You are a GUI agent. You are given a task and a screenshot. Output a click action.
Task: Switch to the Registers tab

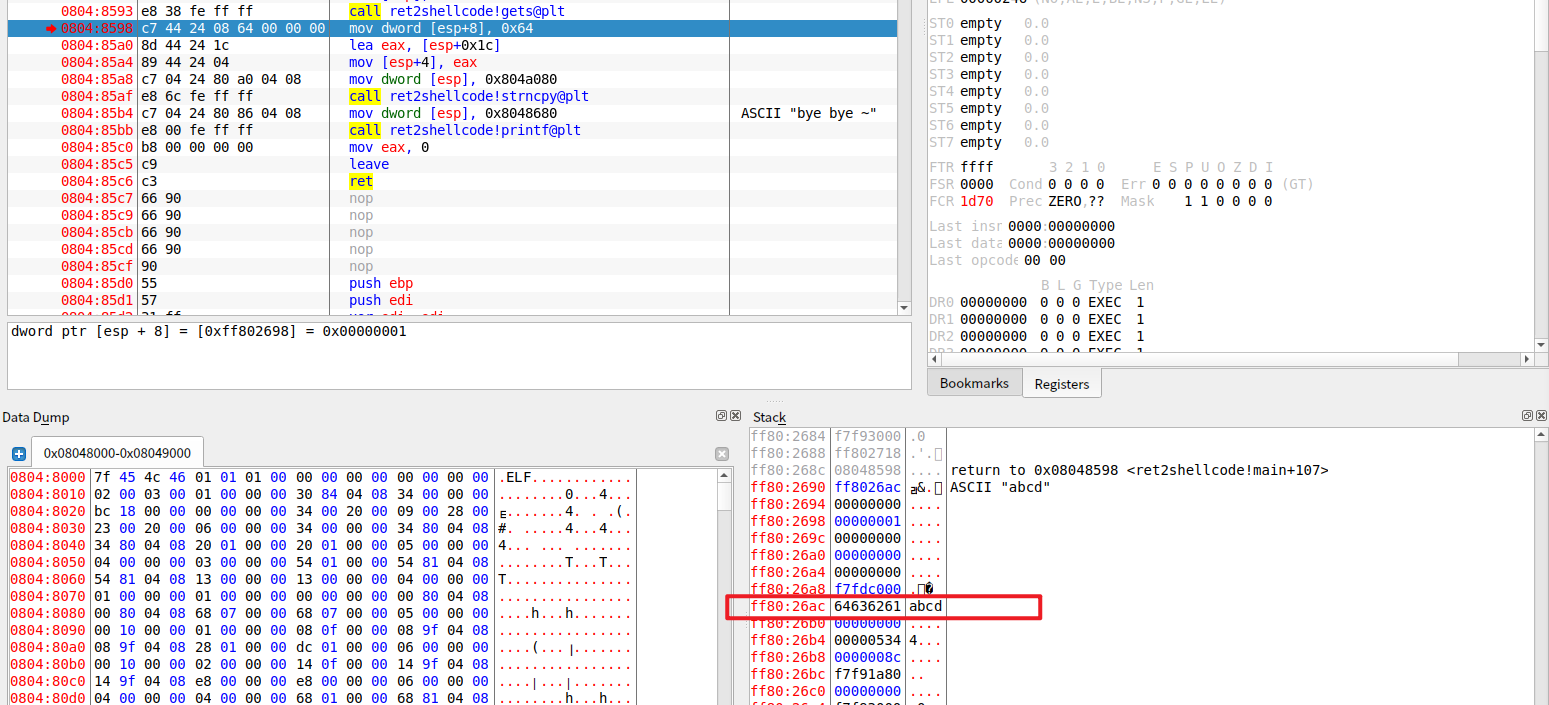1061,384
